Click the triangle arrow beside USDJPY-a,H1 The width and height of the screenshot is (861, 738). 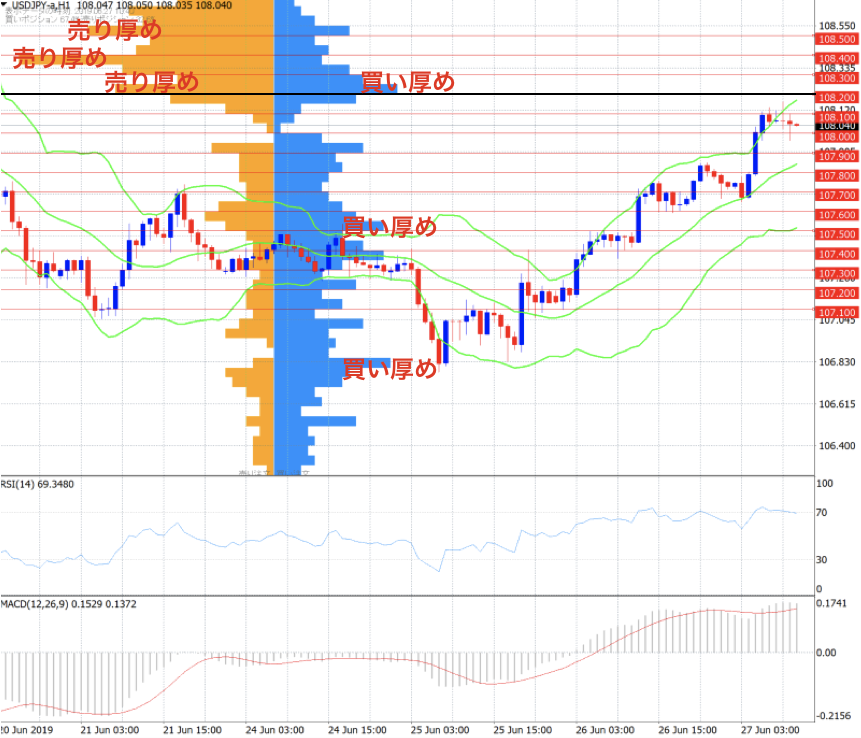(4, 5)
